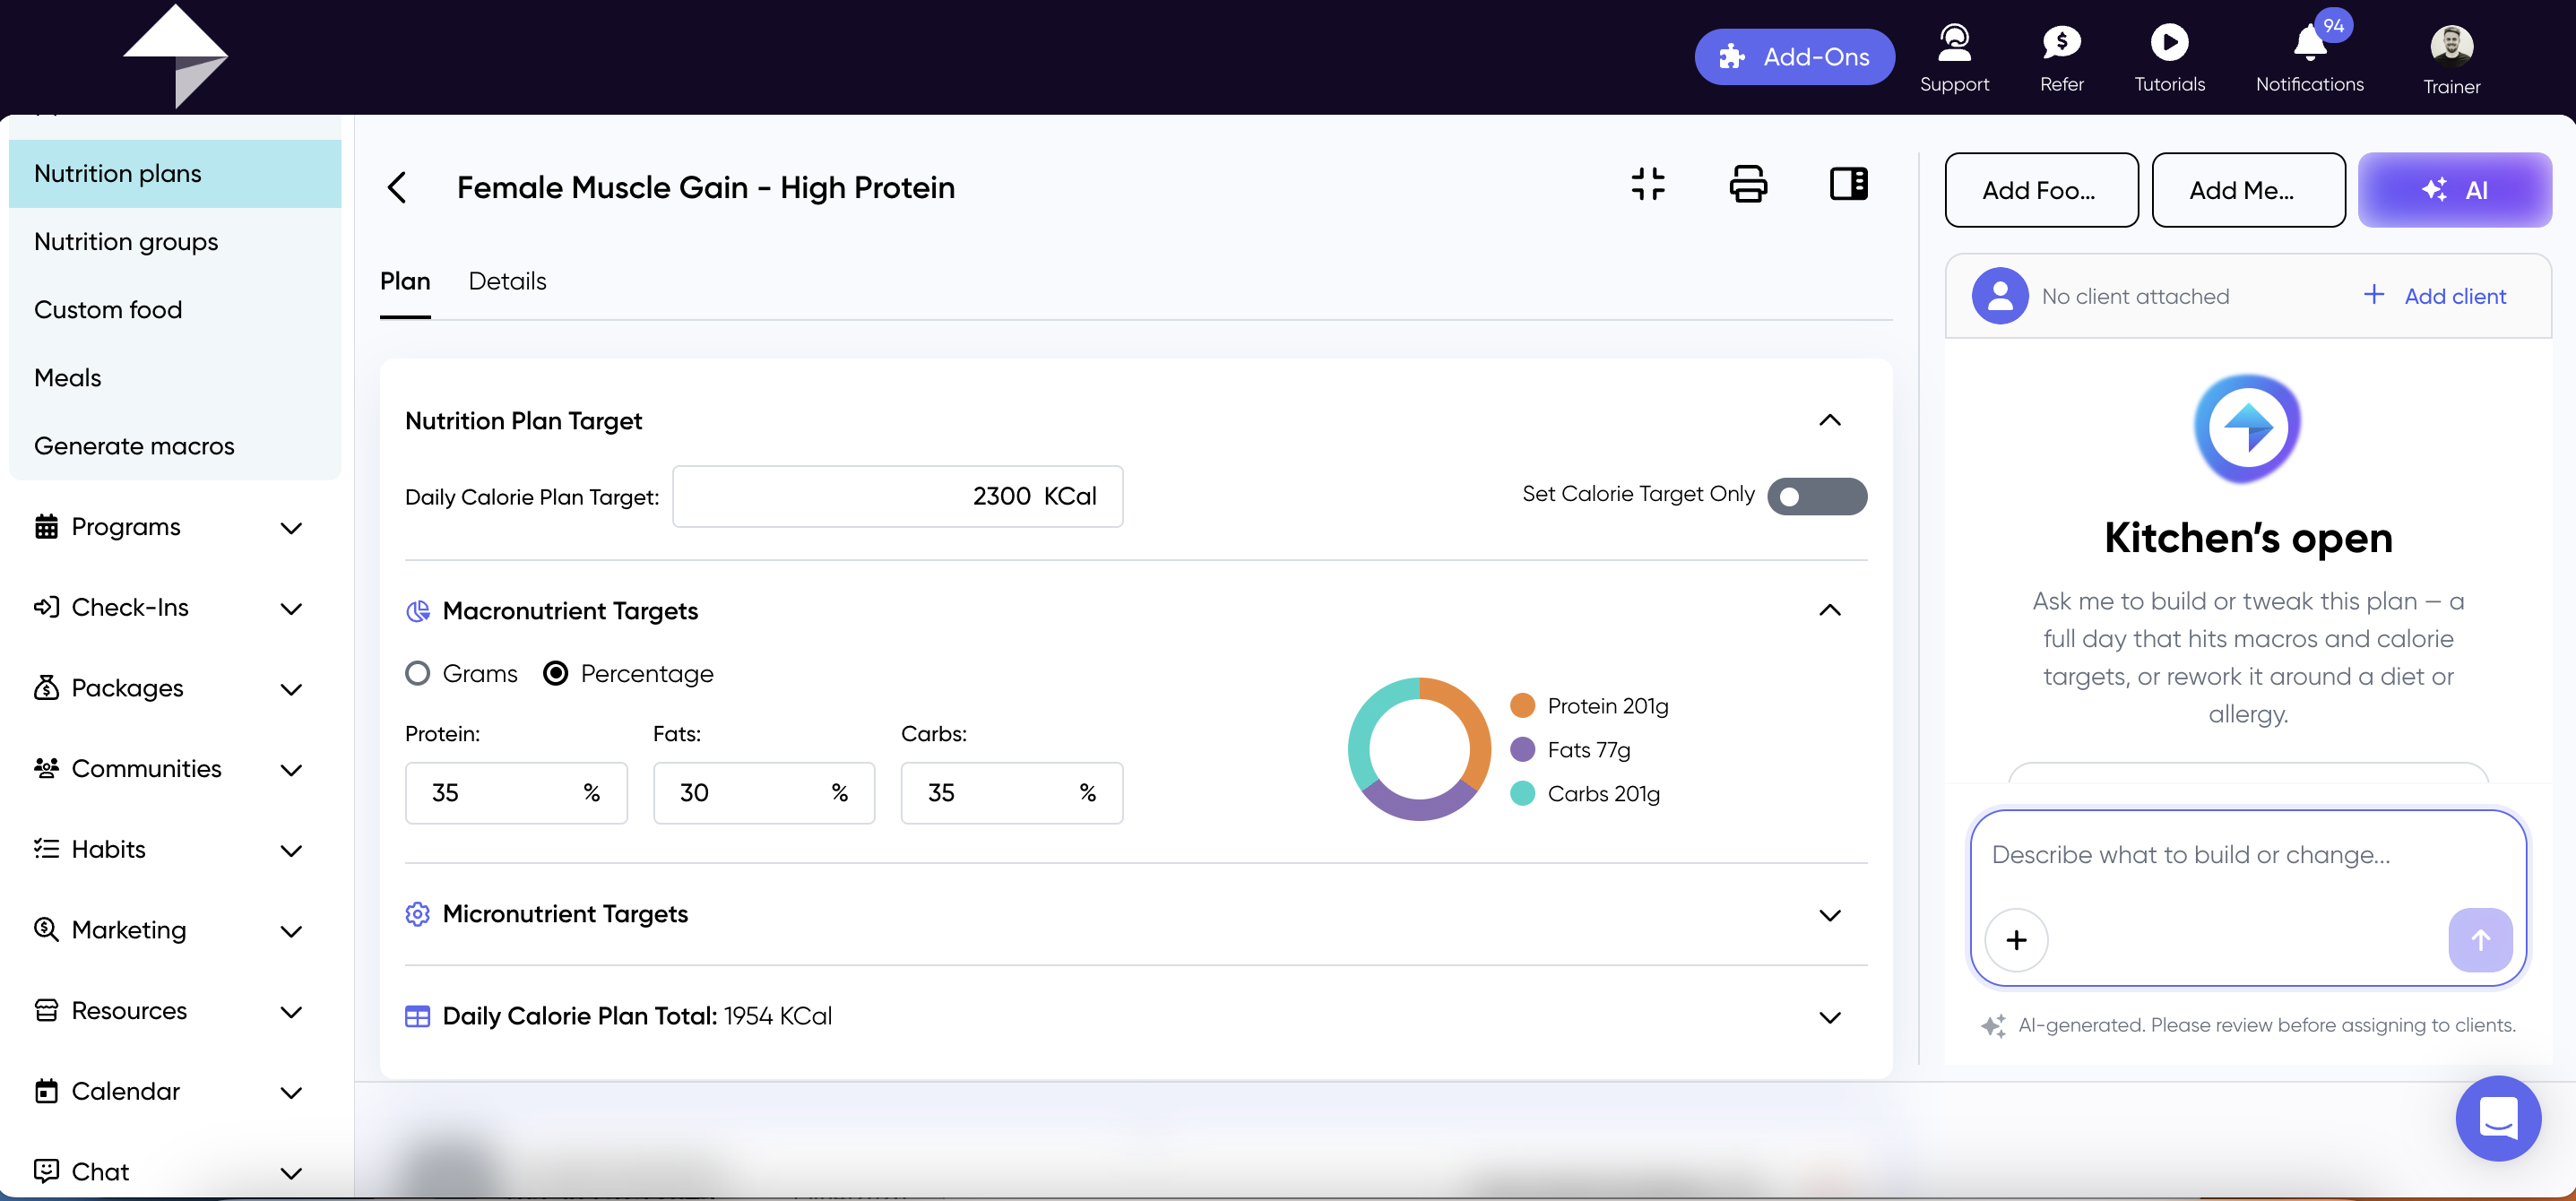This screenshot has width=2576, height=1201.
Task: Toggle the side panel layout icon
Action: [1848, 184]
